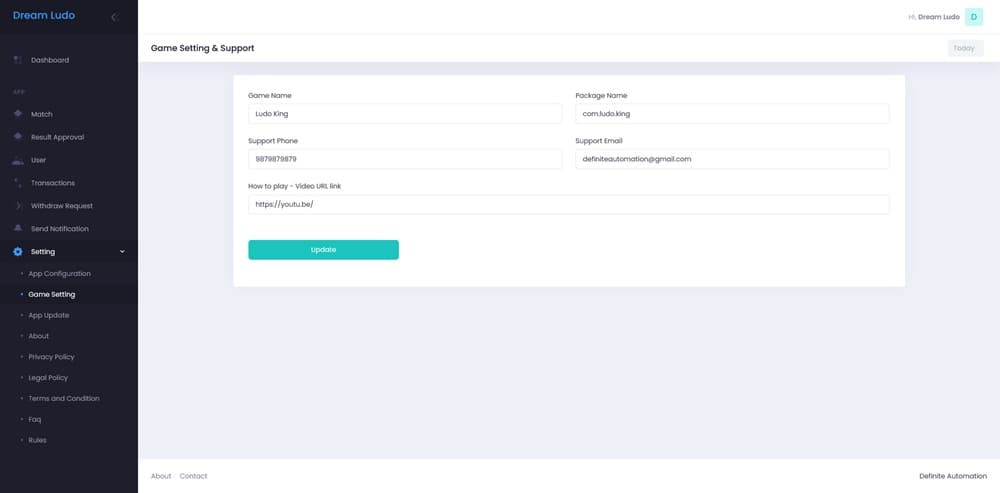
Task: Click the Transactions icon in sidebar
Action: point(18,183)
